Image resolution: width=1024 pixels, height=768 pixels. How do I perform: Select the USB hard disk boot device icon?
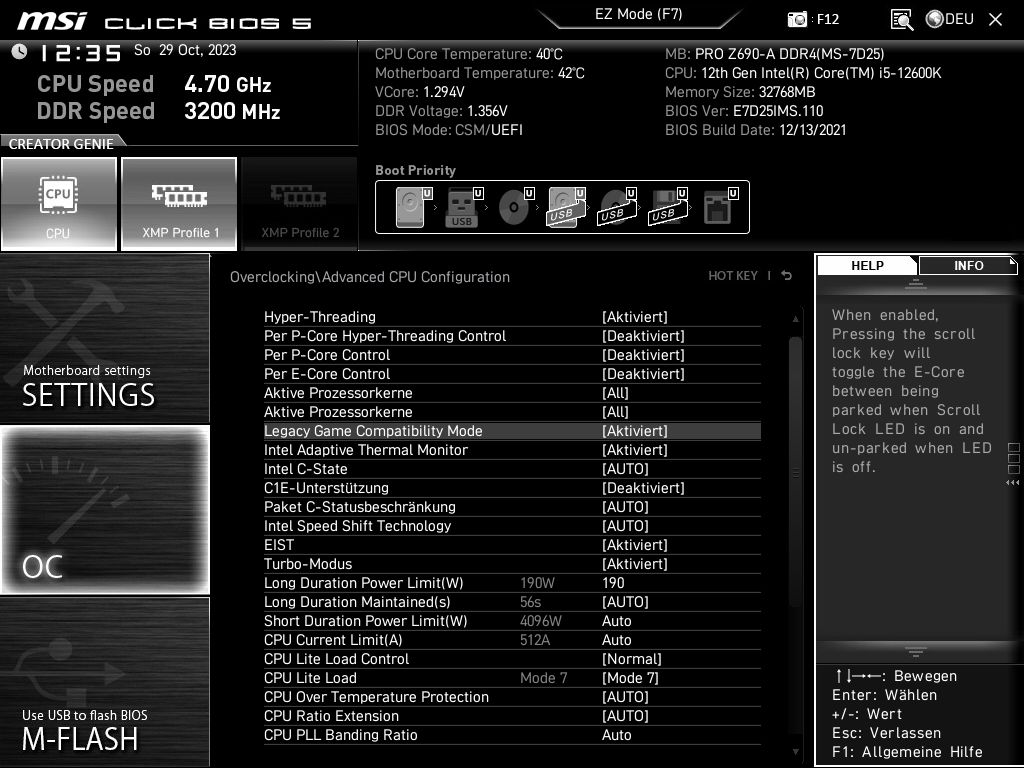(x=566, y=207)
